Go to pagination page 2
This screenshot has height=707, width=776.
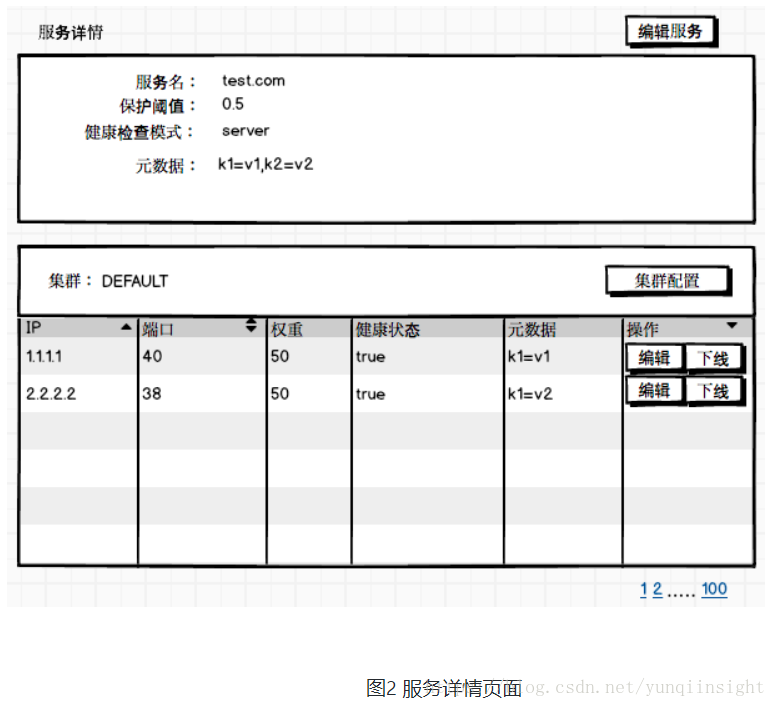click(x=657, y=589)
